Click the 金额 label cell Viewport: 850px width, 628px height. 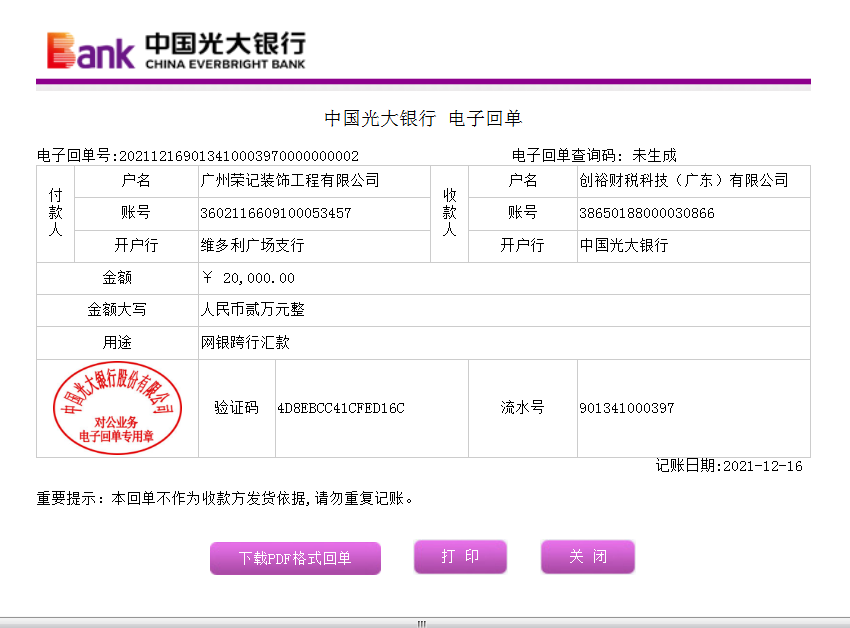click(x=117, y=278)
